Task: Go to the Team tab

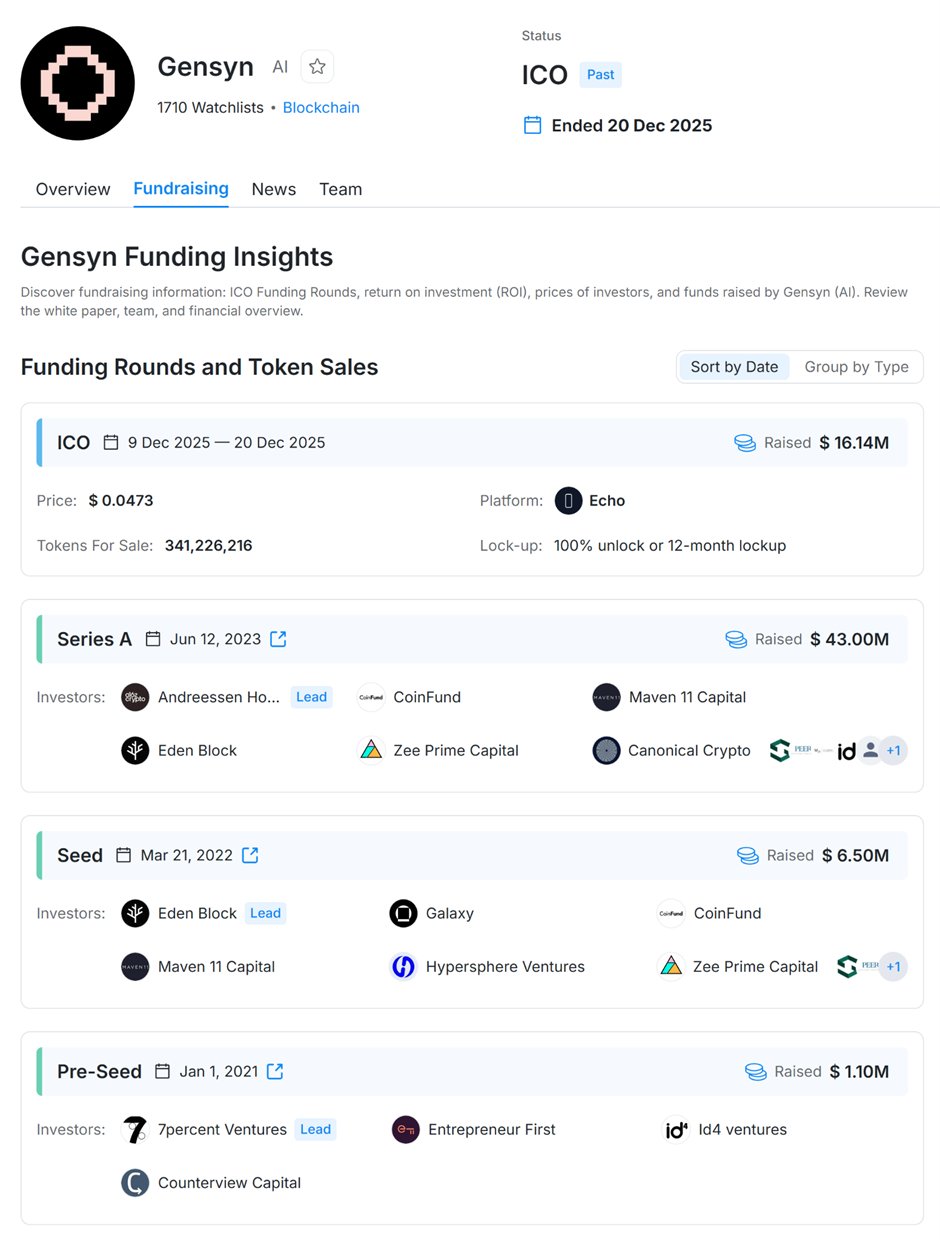Action: (340, 189)
